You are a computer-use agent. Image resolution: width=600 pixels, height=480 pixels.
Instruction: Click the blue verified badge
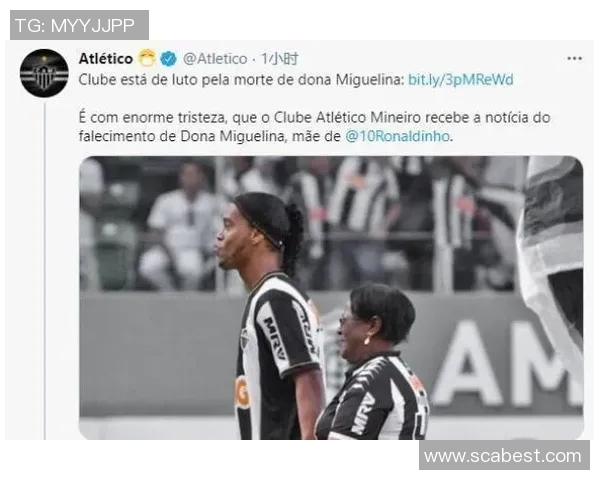[168, 59]
